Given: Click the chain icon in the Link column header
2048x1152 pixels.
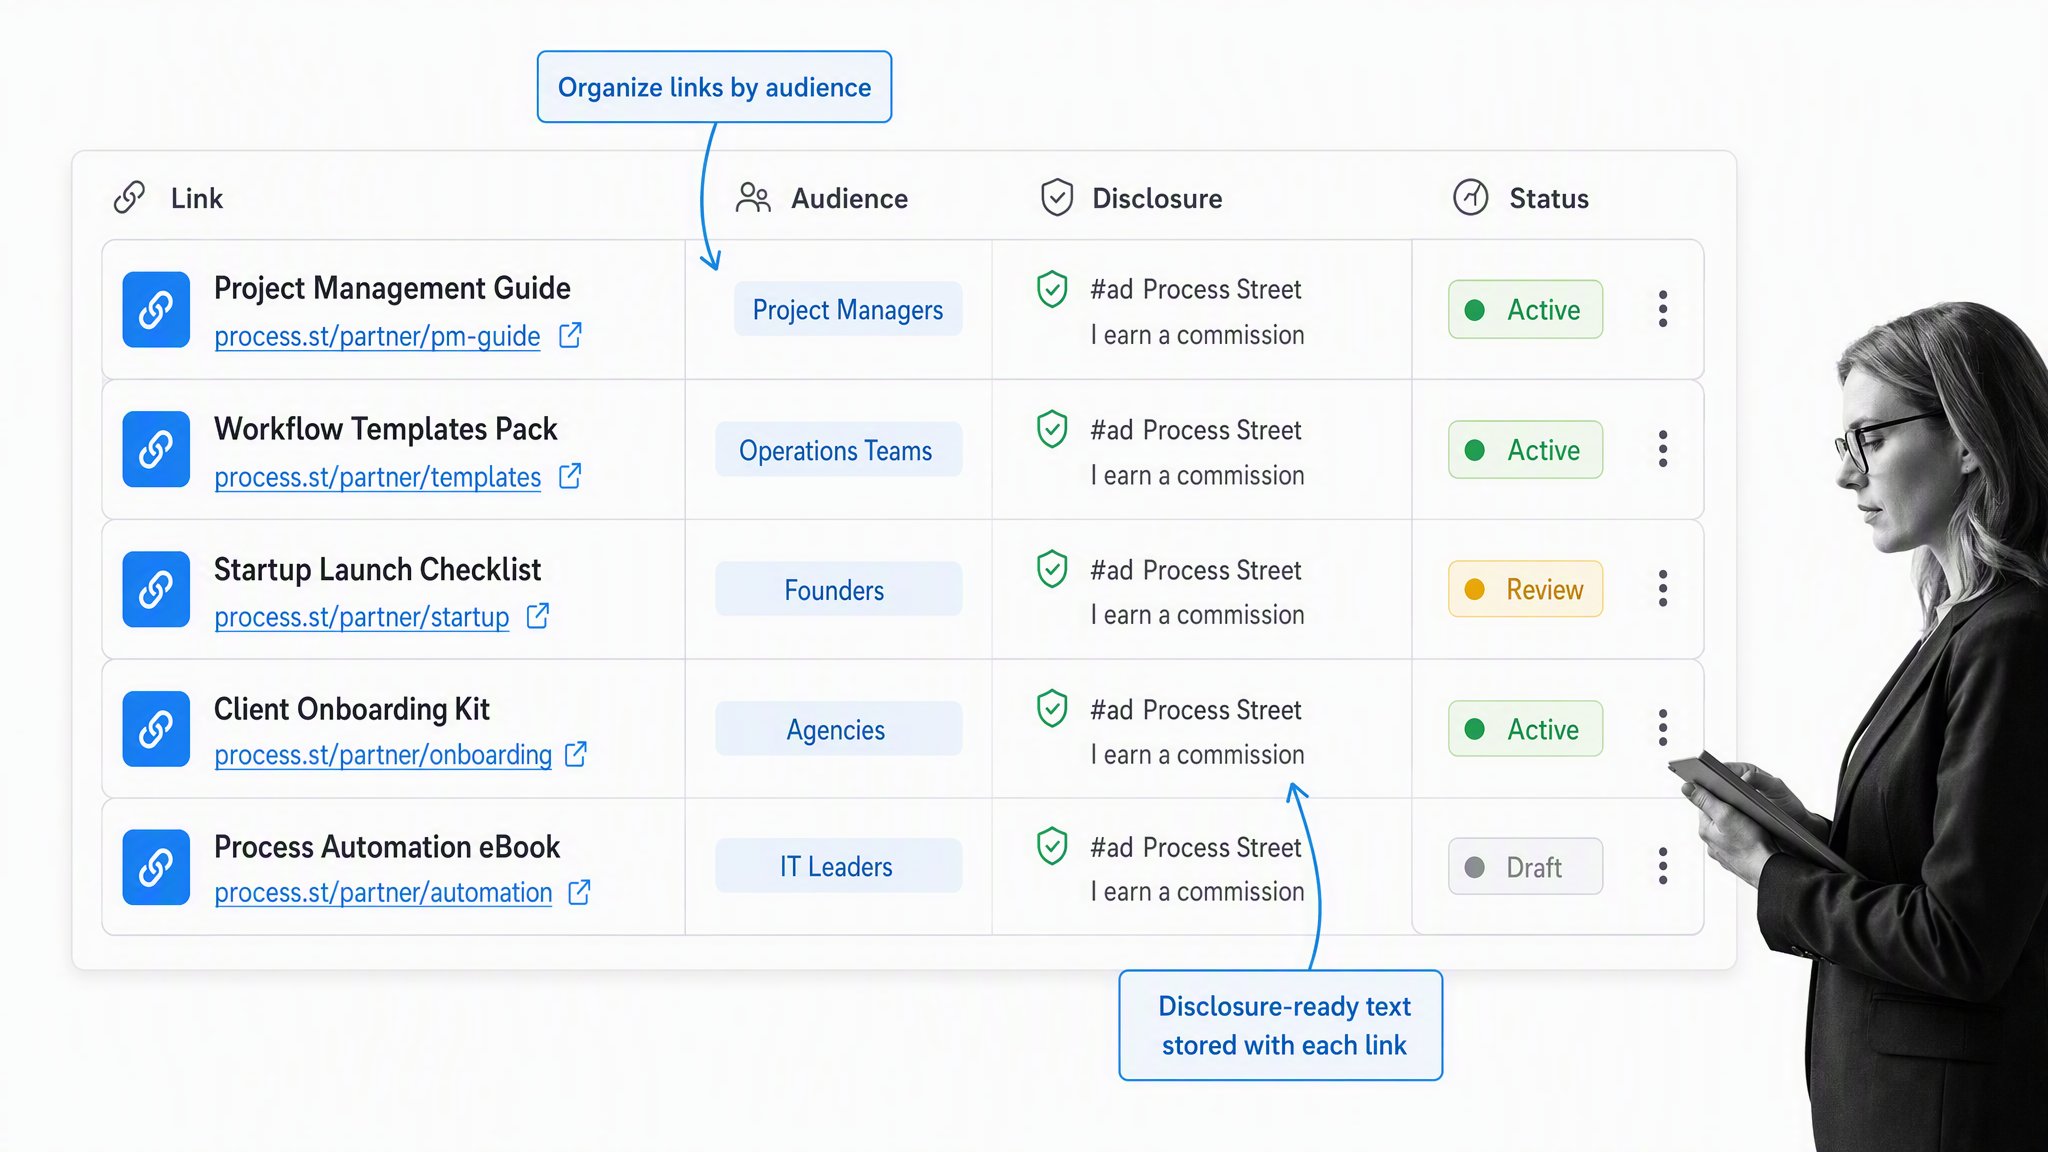Looking at the screenshot, I should [x=130, y=198].
